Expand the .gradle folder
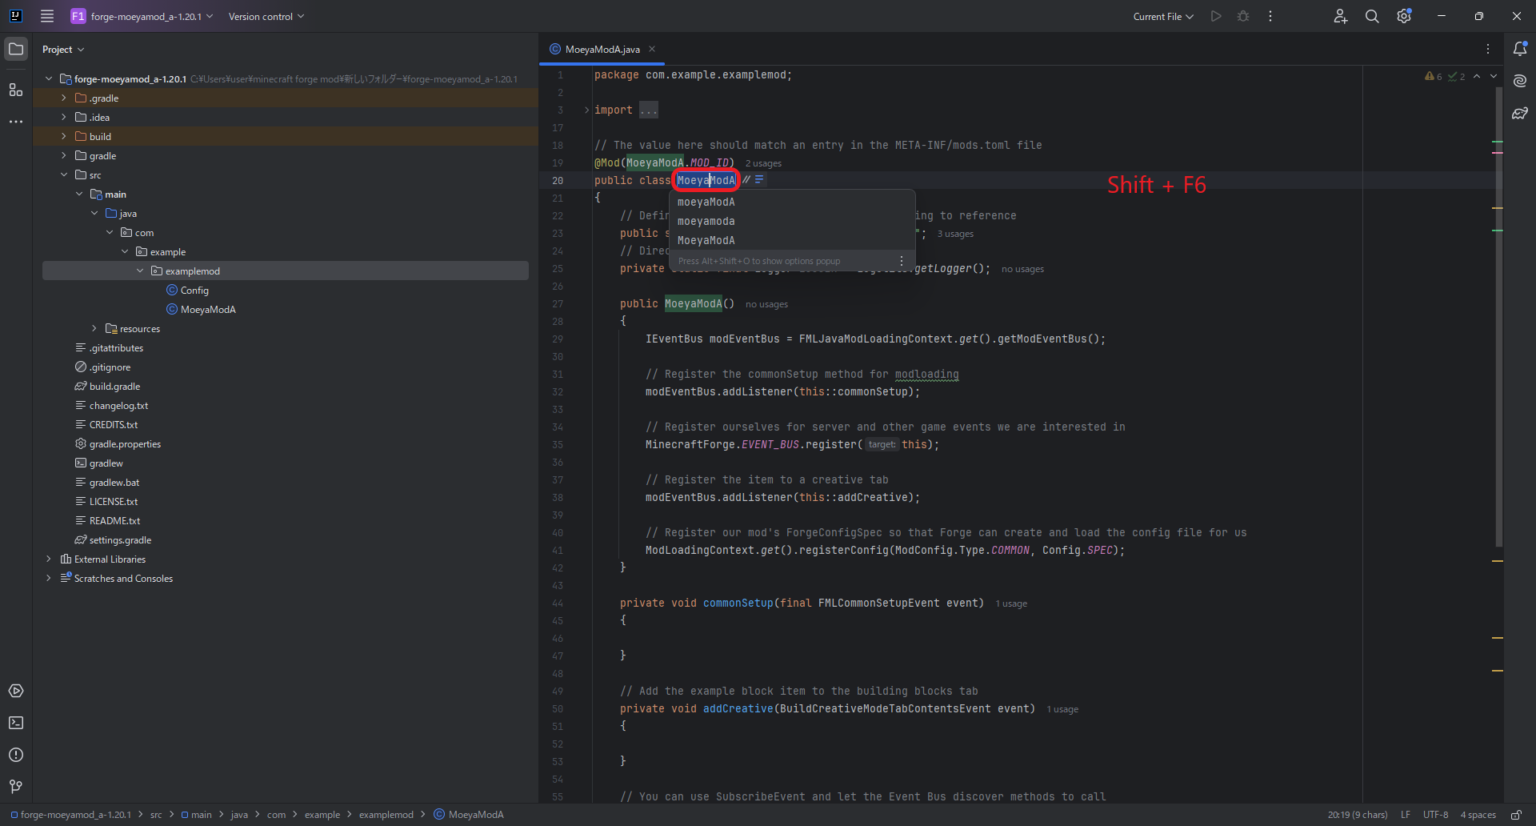The image size is (1536, 826). (64, 98)
